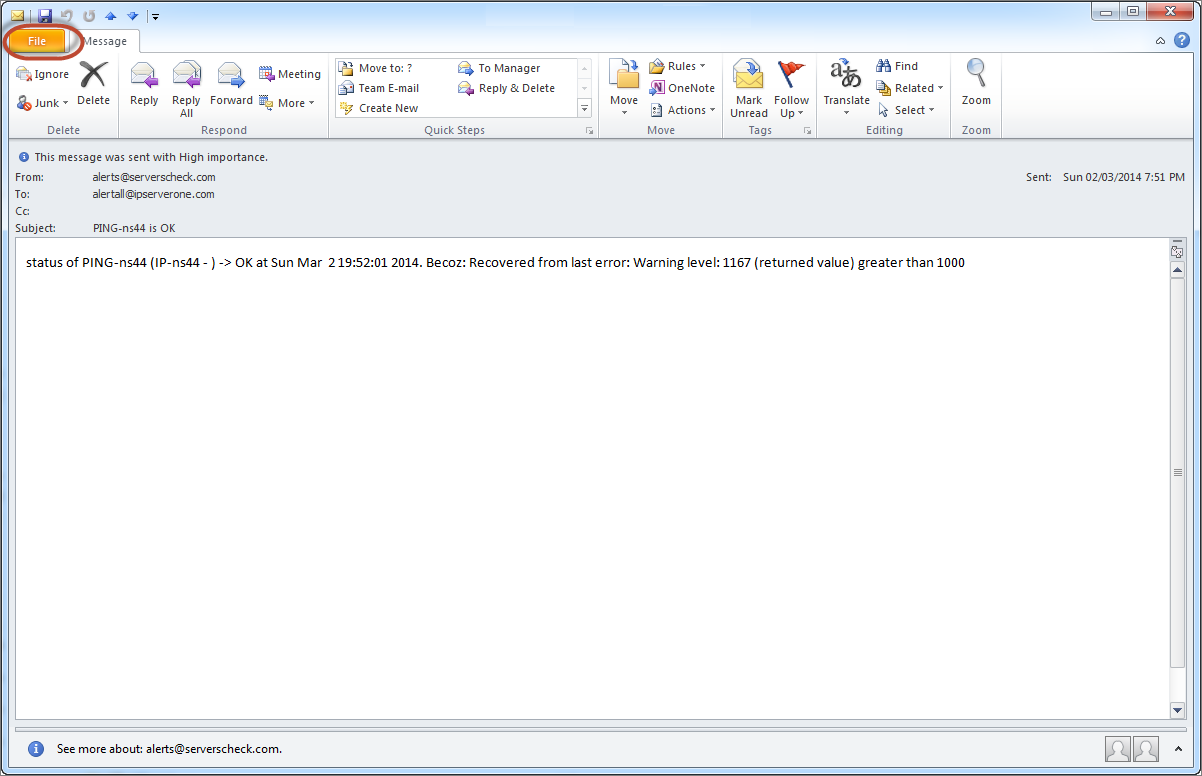Open the Tags dialog launcher
1202x776 pixels.
[x=807, y=131]
